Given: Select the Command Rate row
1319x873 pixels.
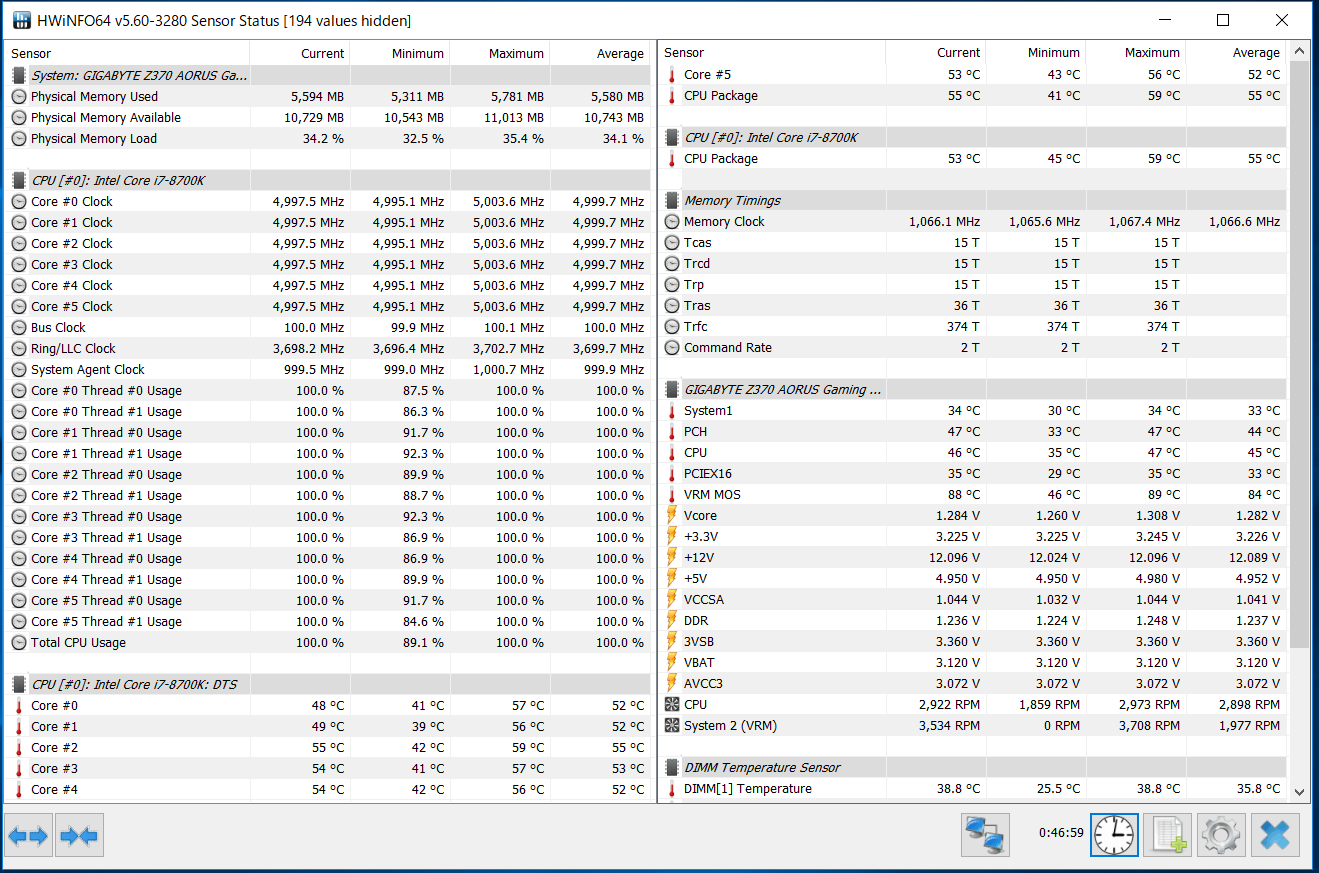Looking at the screenshot, I should tap(972, 347).
